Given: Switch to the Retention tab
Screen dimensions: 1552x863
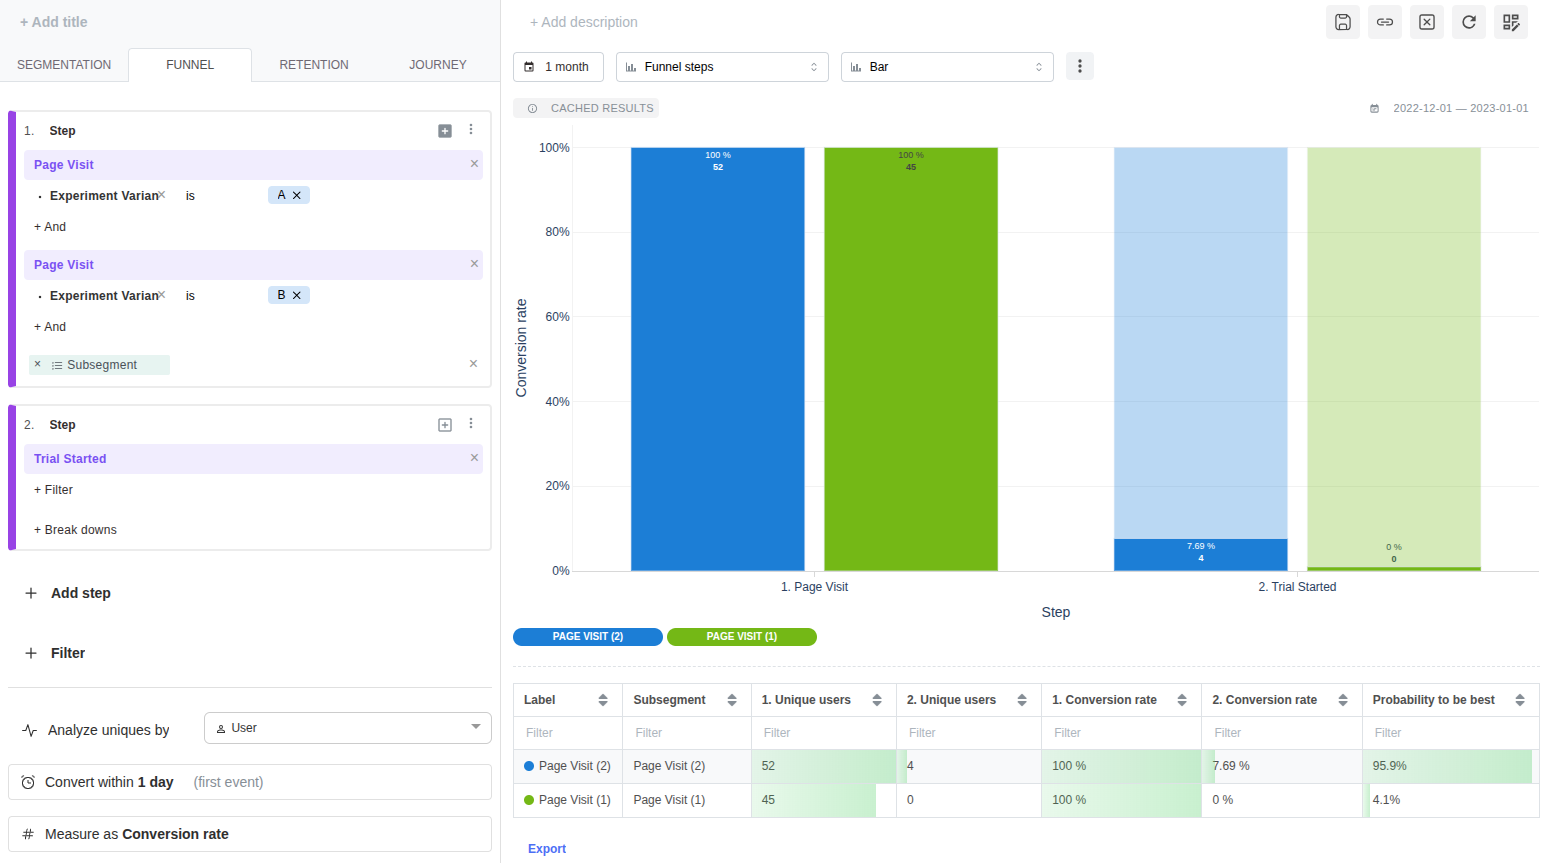Looking at the screenshot, I should [314, 65].
